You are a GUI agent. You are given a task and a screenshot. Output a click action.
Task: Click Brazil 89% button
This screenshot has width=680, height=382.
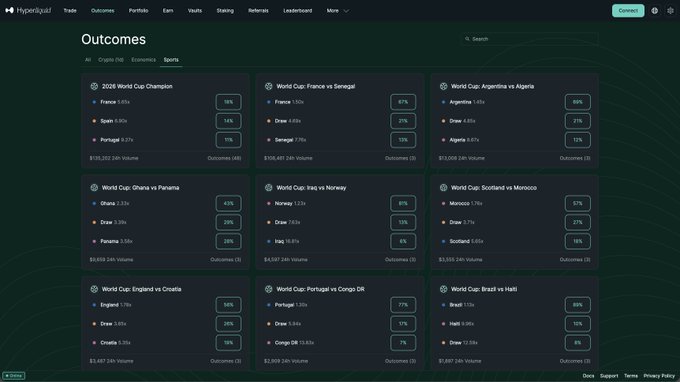578,305
